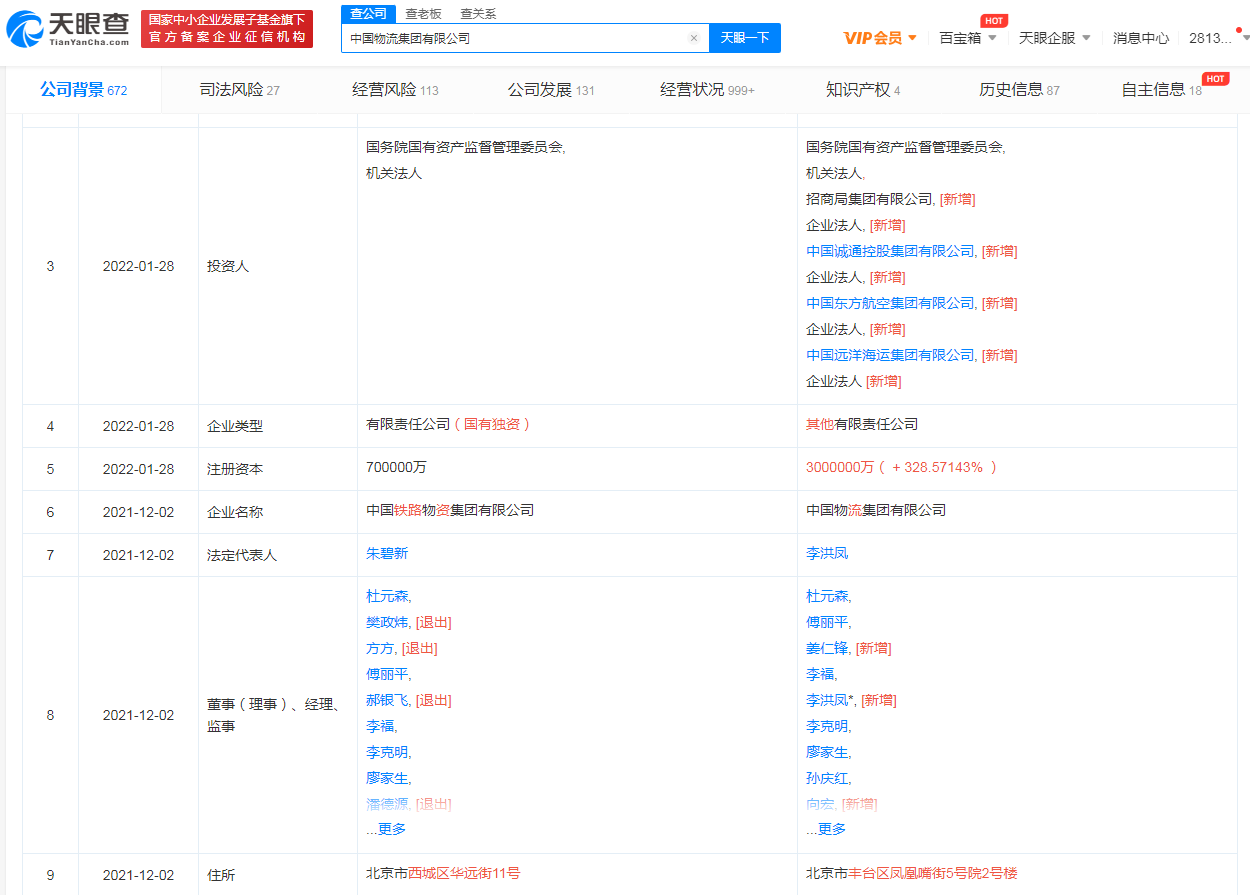Open the 中国东方航空集团有限公司 link
Screen dimensions: 1250x895
point(890,303)
